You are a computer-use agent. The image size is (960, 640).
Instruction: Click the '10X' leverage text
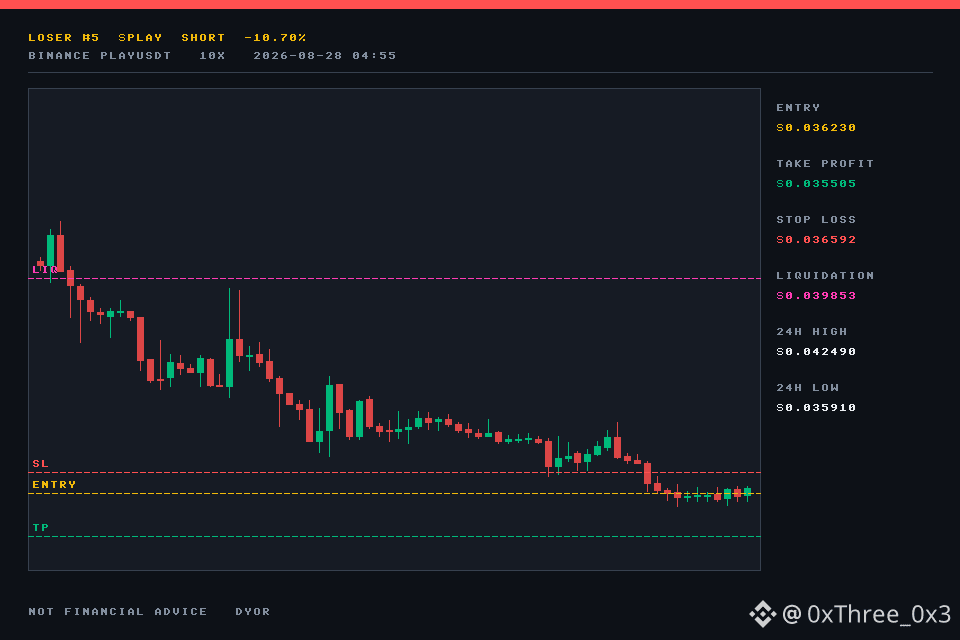[212, 56]
